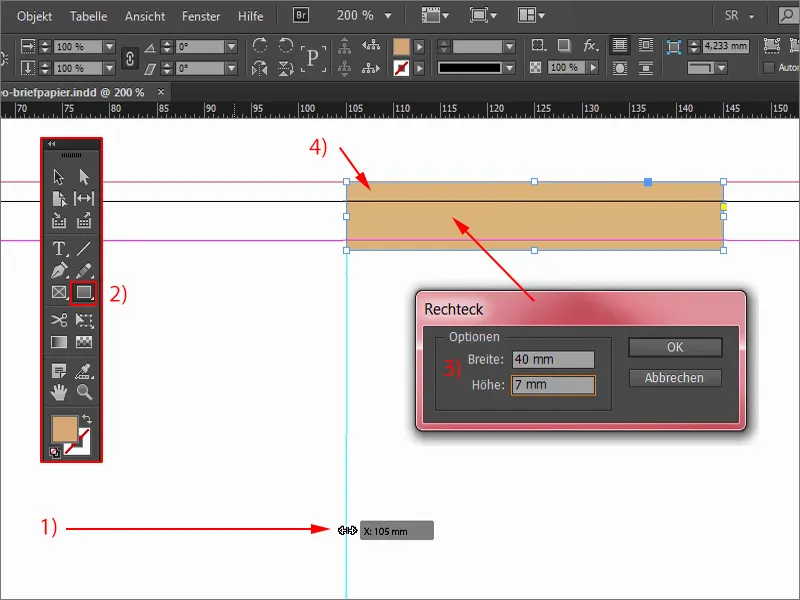Select the Scissors tool
Viewport: 800px width, 600px height.
(59, 320)
